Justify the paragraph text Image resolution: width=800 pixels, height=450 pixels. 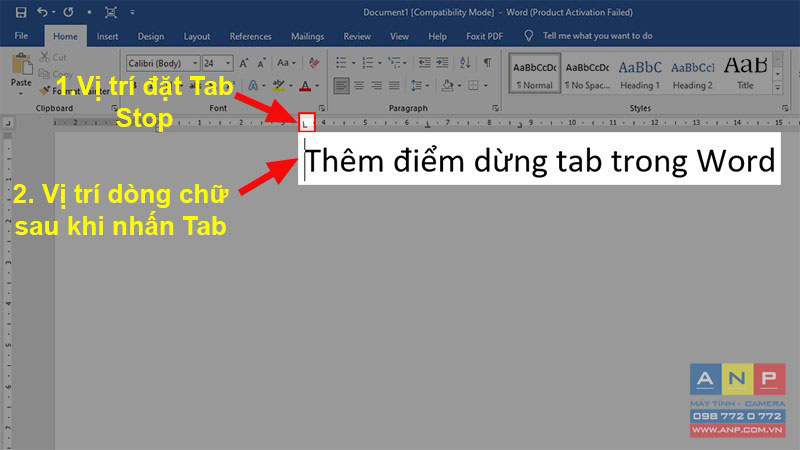[394, 86]
